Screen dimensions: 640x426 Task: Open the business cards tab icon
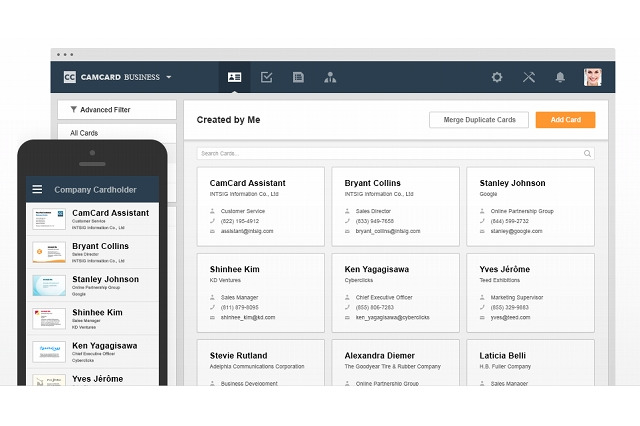pos(234,77)
